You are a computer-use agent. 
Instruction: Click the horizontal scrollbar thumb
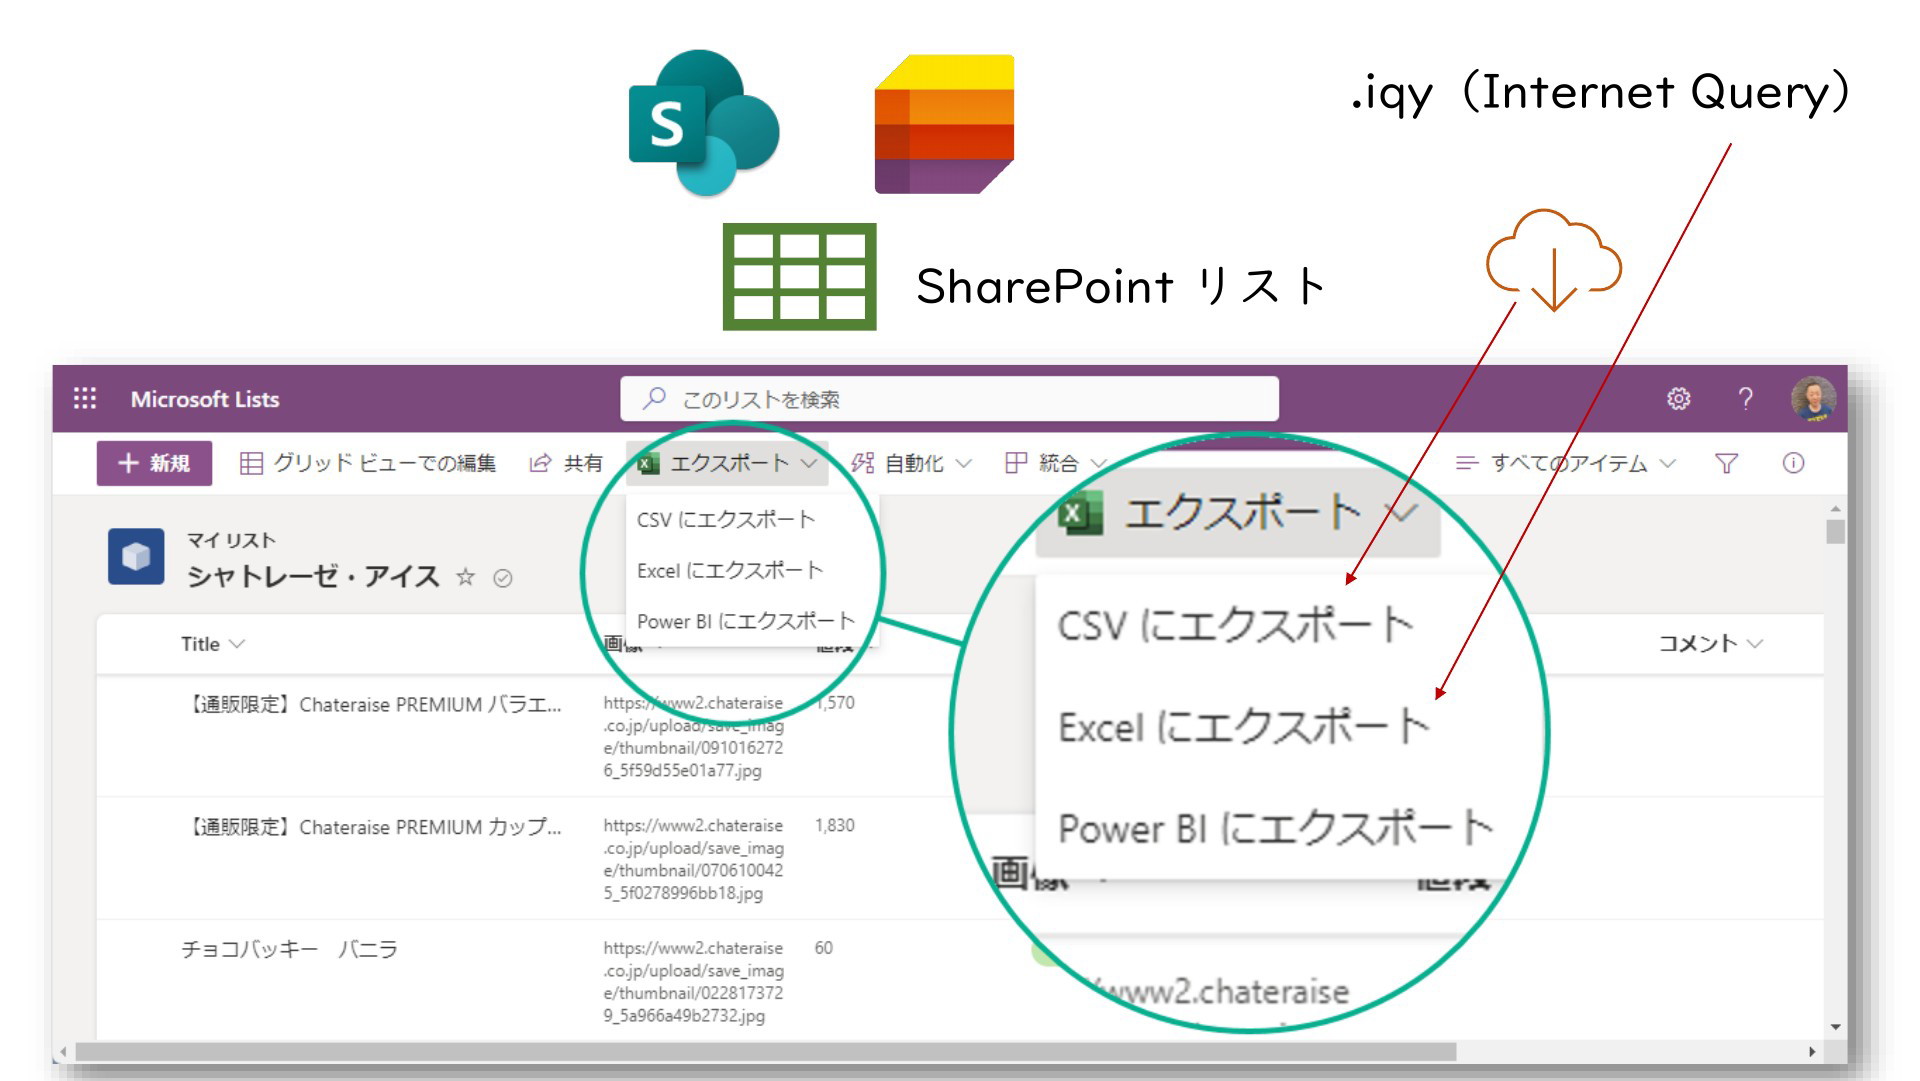tap(765, 1052)
